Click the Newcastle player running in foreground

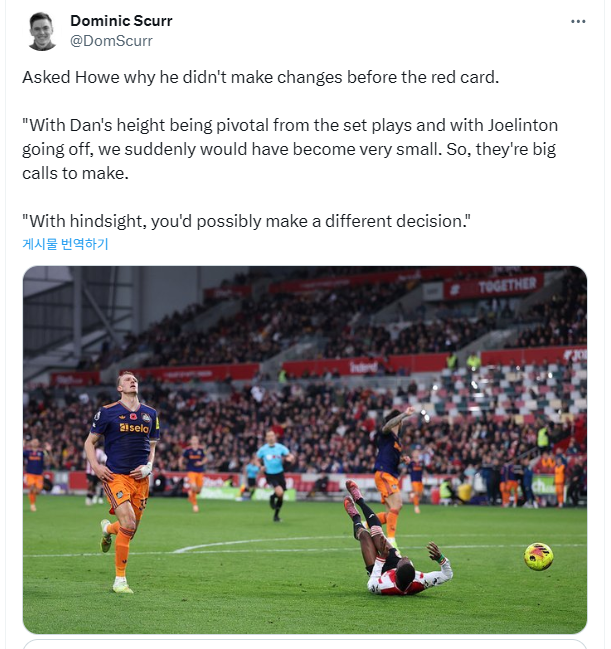(121, 480)
